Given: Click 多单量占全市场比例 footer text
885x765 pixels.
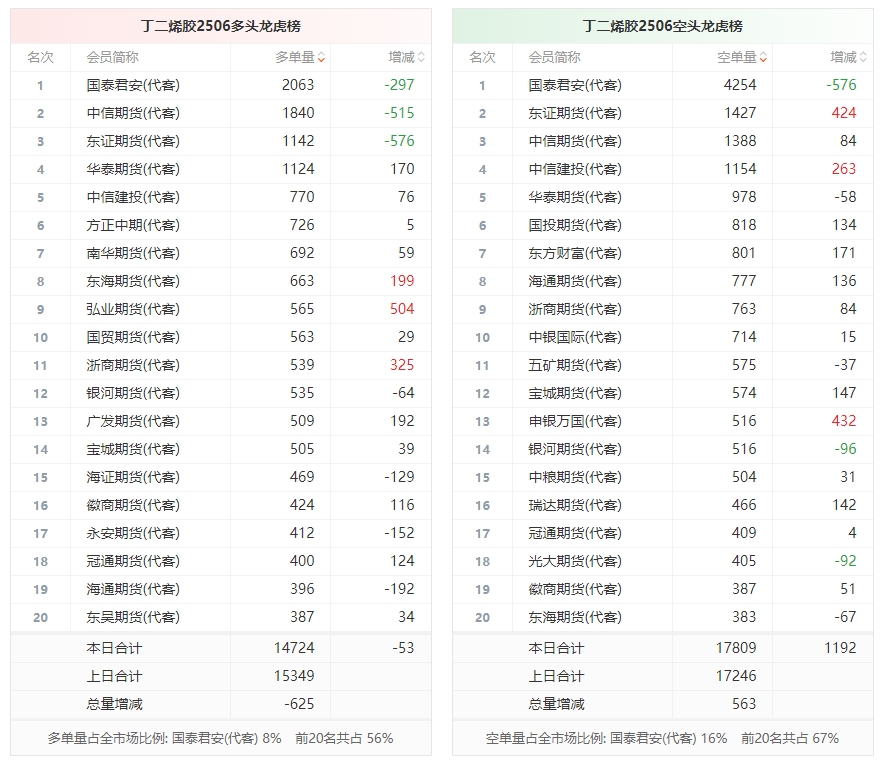Looking at the screenshot, I should click(x=220, y=738).
